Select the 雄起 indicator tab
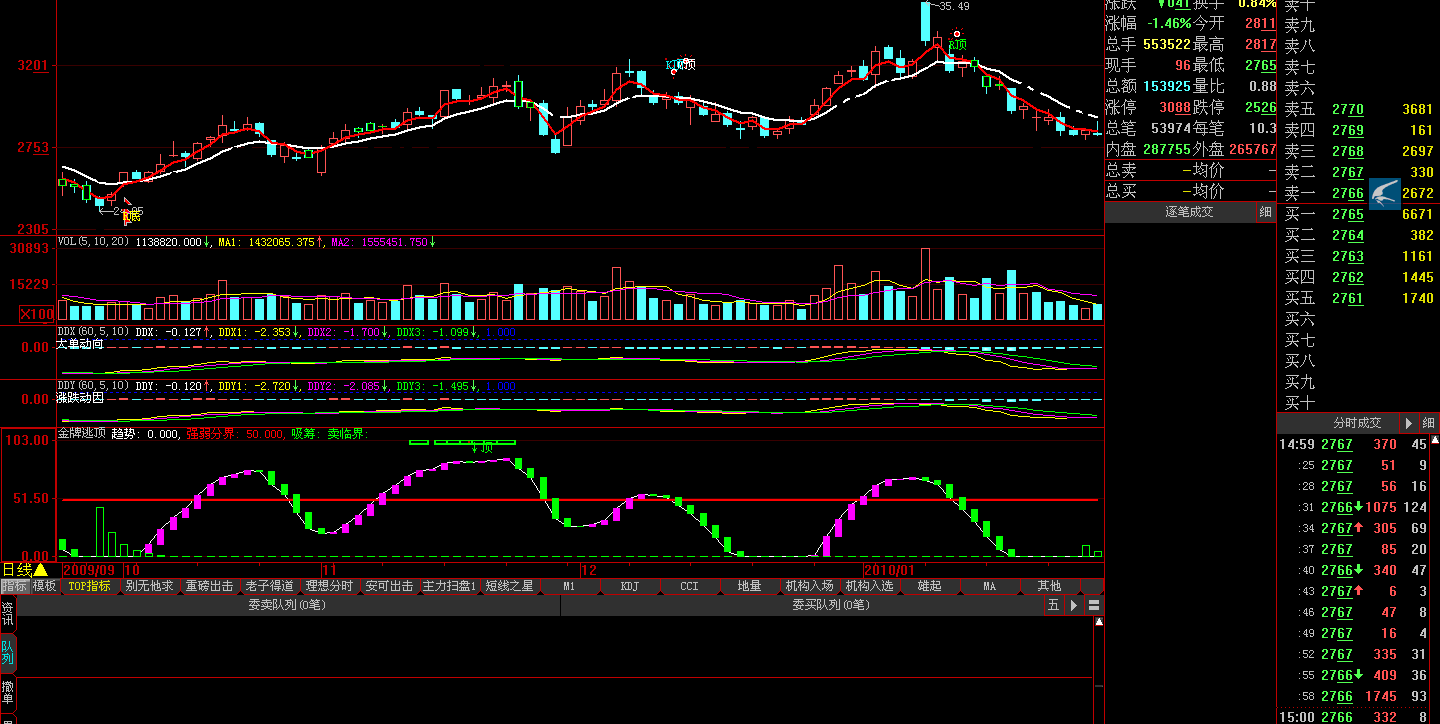The height and width of the screenshot is (724, 1440). [x=930, y=586]
